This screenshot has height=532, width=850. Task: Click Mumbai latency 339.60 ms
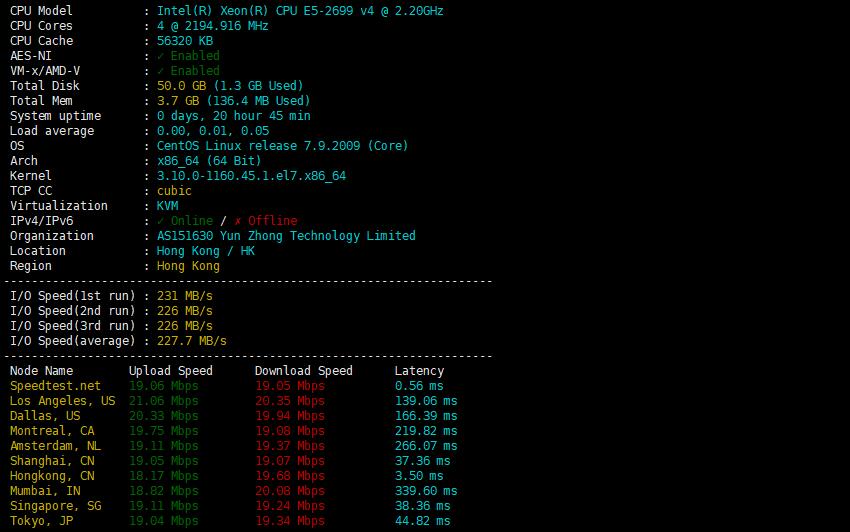(x=426, y=491)
